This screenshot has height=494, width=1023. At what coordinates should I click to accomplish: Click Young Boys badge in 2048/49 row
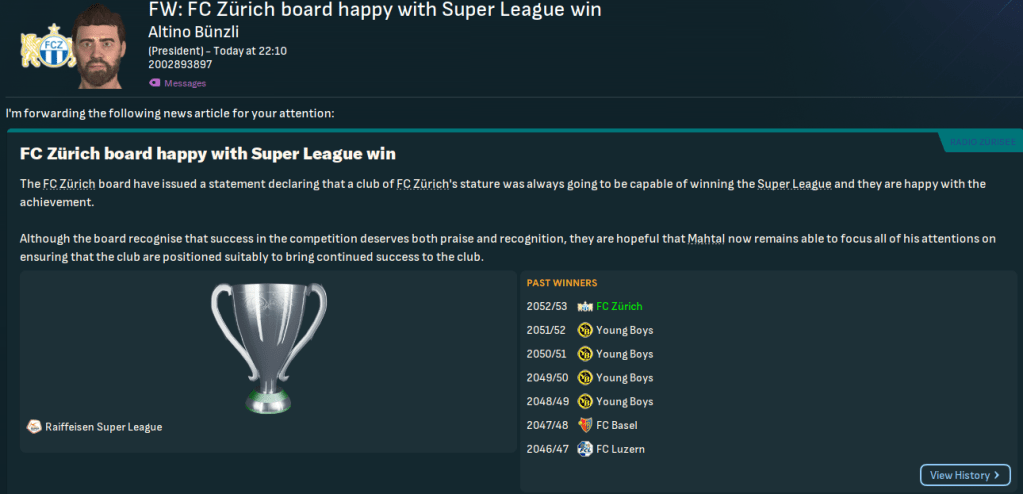point(585,402)
